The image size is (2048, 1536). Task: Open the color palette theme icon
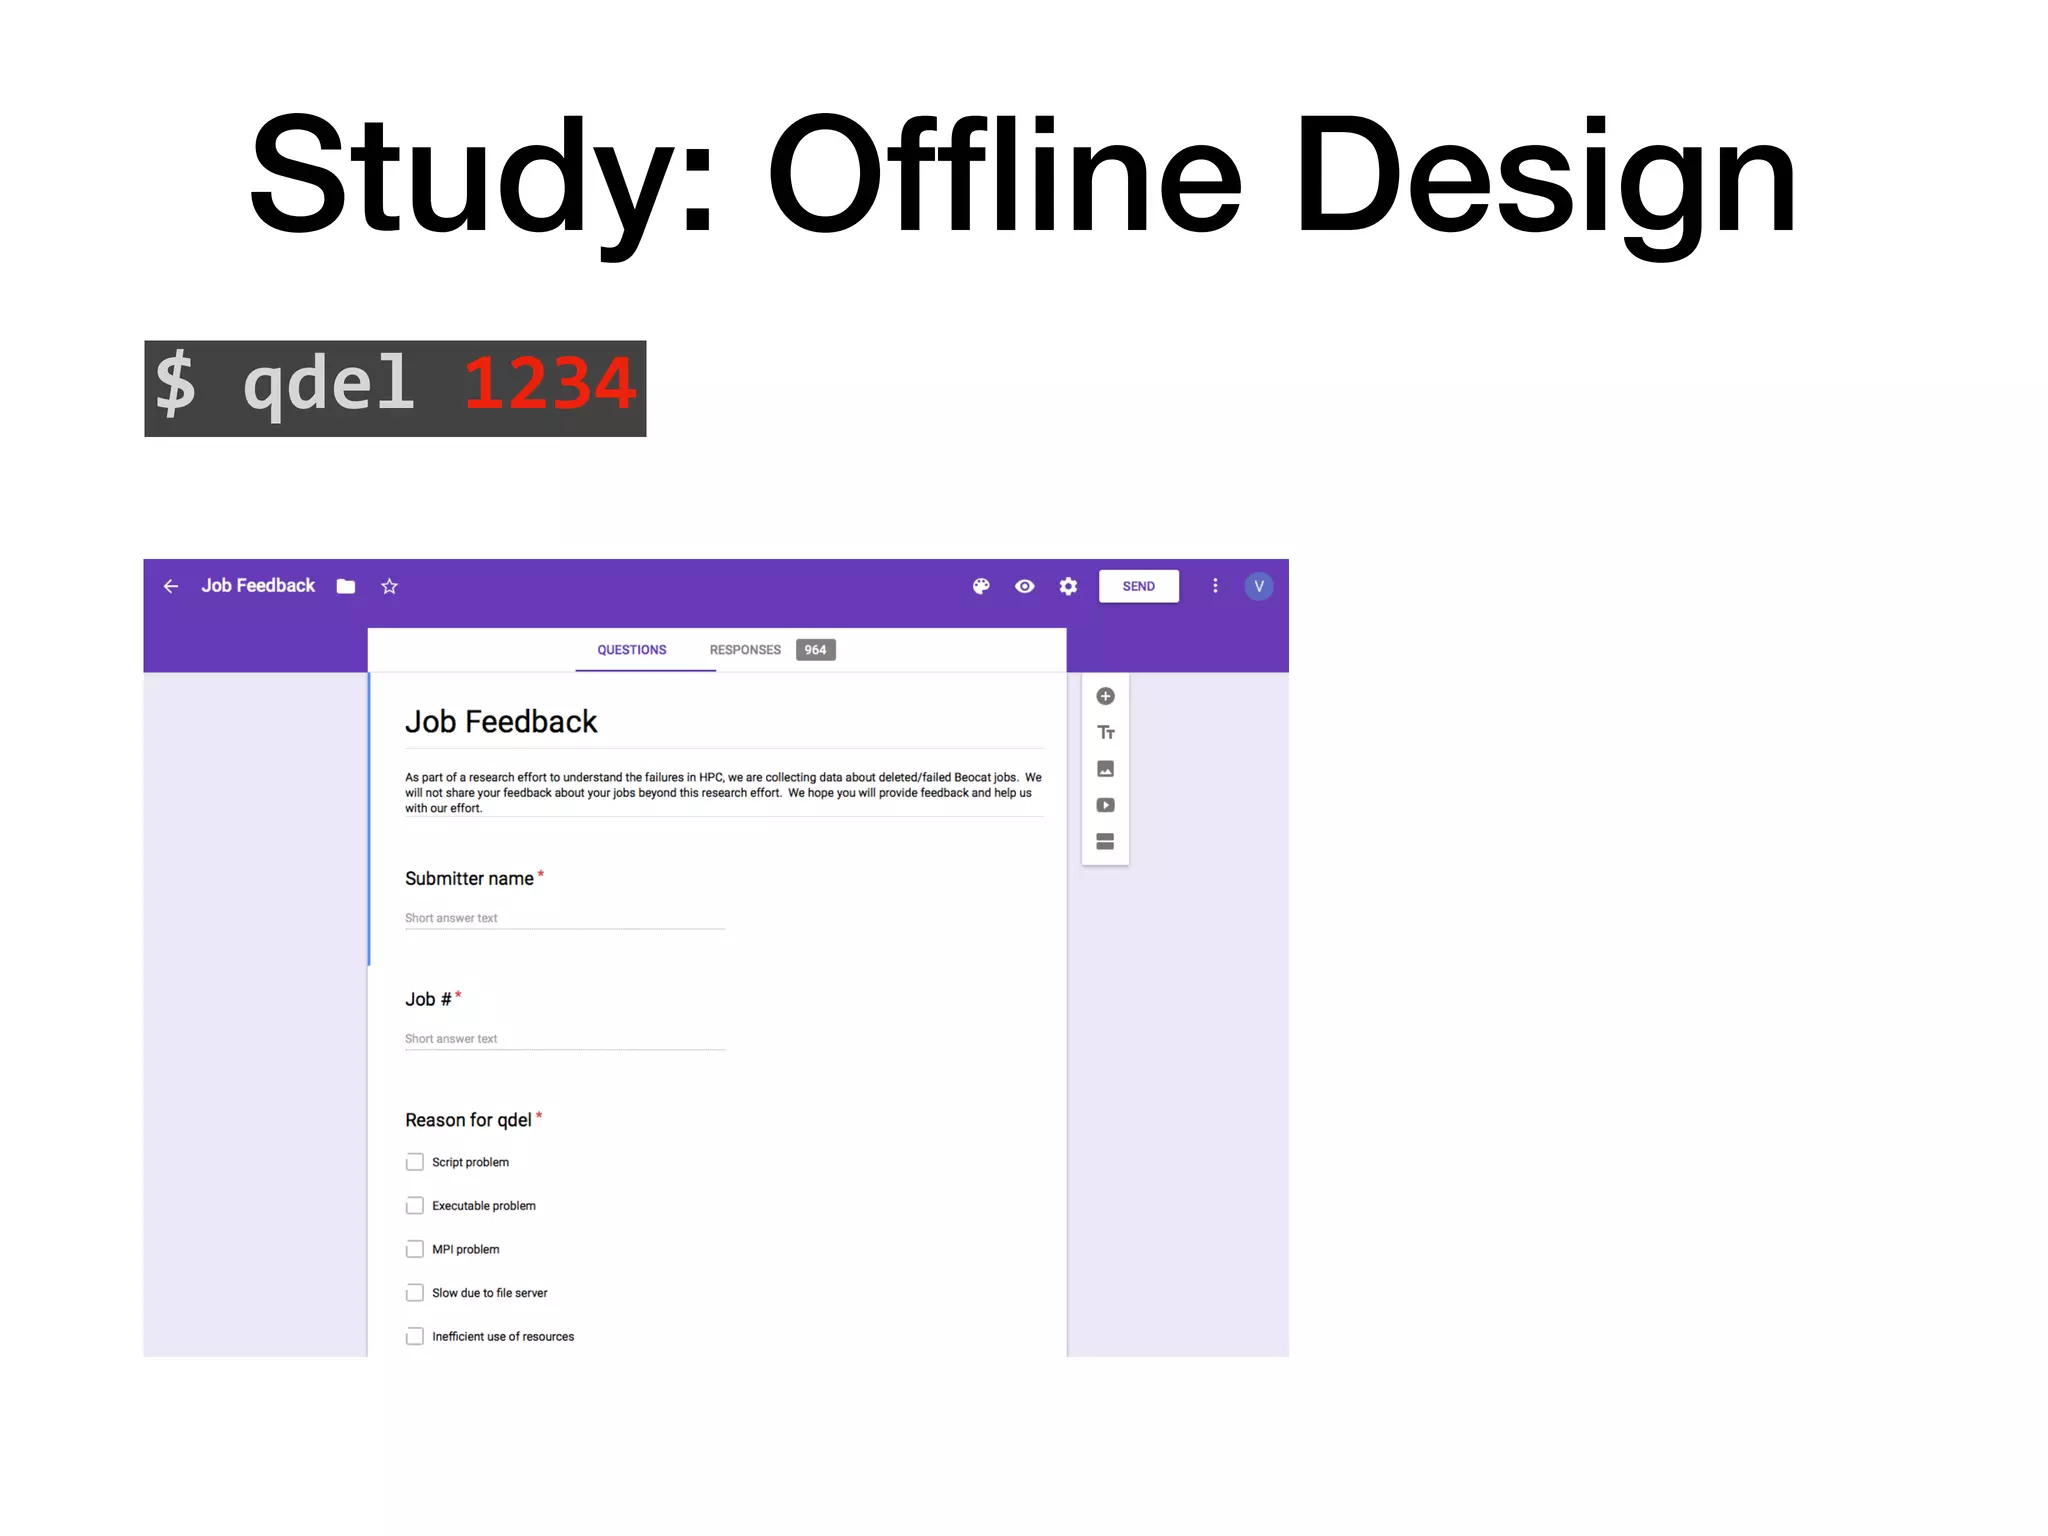[x=981, y=586]
